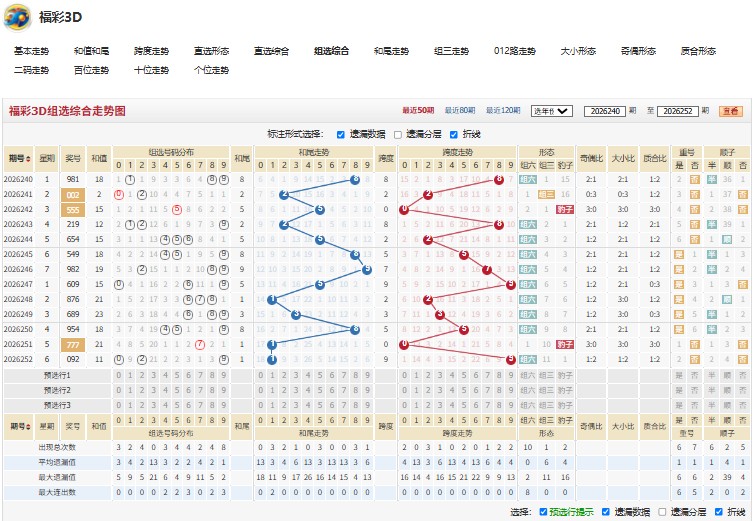Click the 预选行2 row label
Image resolution: width=755 pixels, height=521 pixels.
click(x=57, y=390)
